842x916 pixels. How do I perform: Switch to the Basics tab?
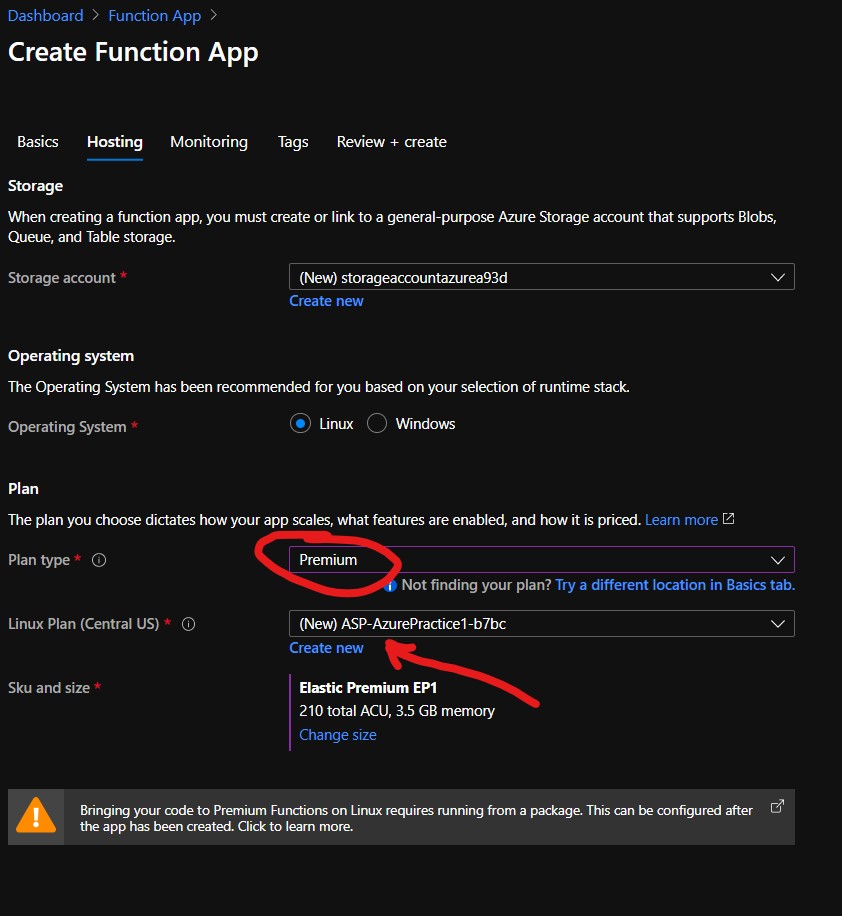[x=37, y=142]
